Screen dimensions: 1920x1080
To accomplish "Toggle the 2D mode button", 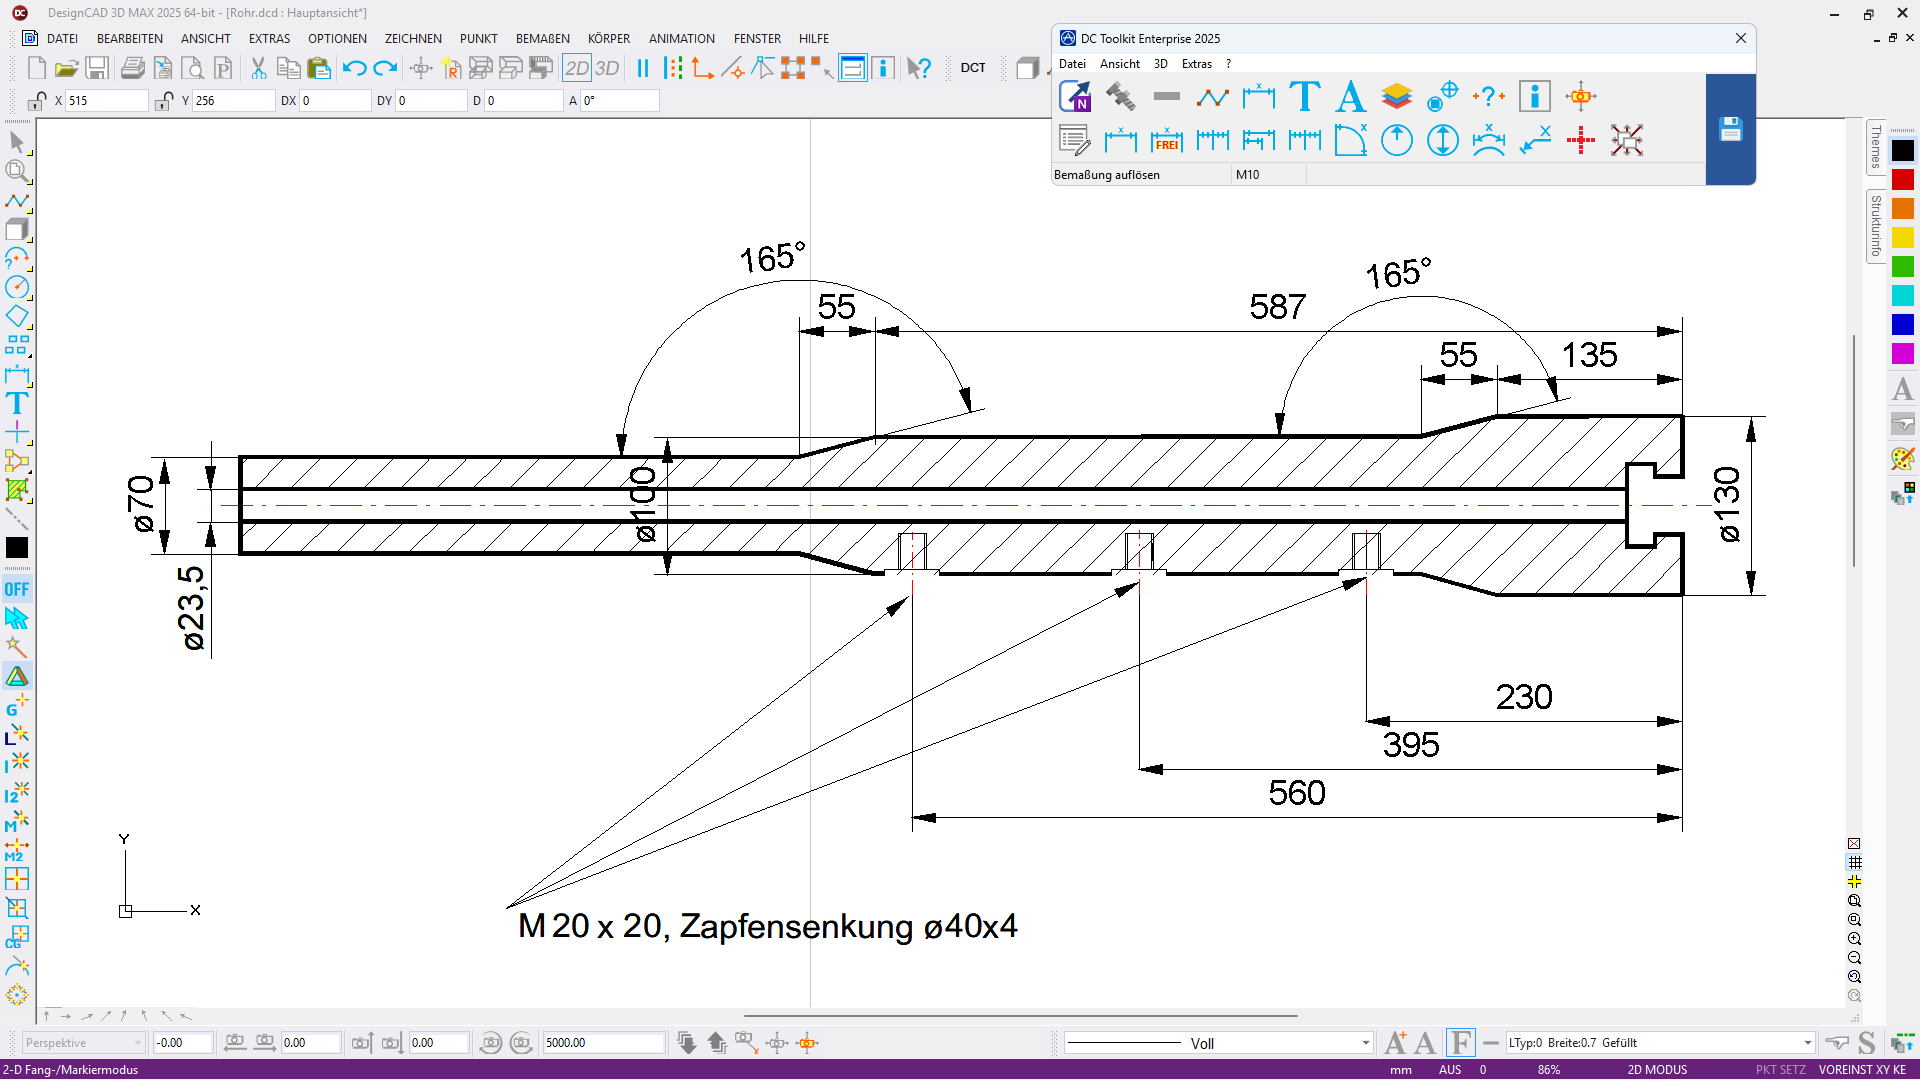I will (x=577, y=68).
